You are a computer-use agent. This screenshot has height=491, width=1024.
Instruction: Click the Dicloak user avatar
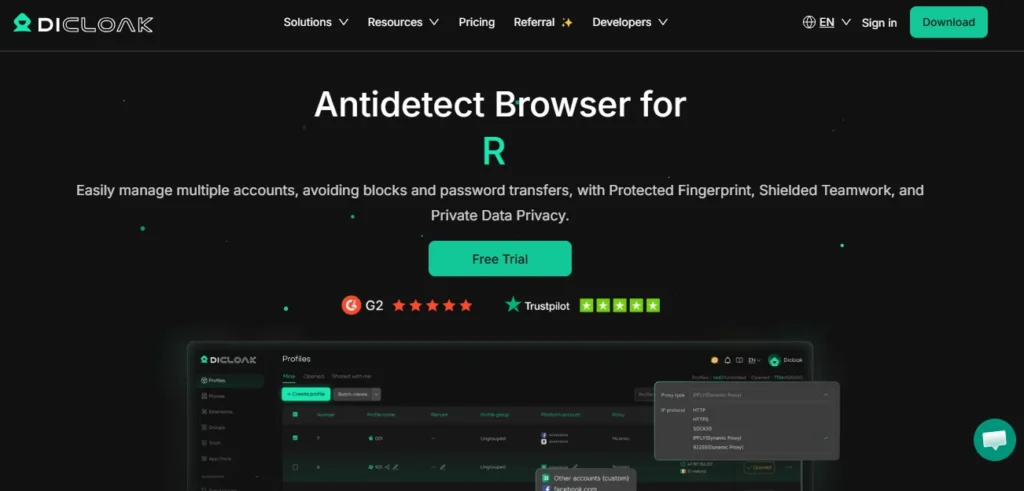[x=775, y=360]
